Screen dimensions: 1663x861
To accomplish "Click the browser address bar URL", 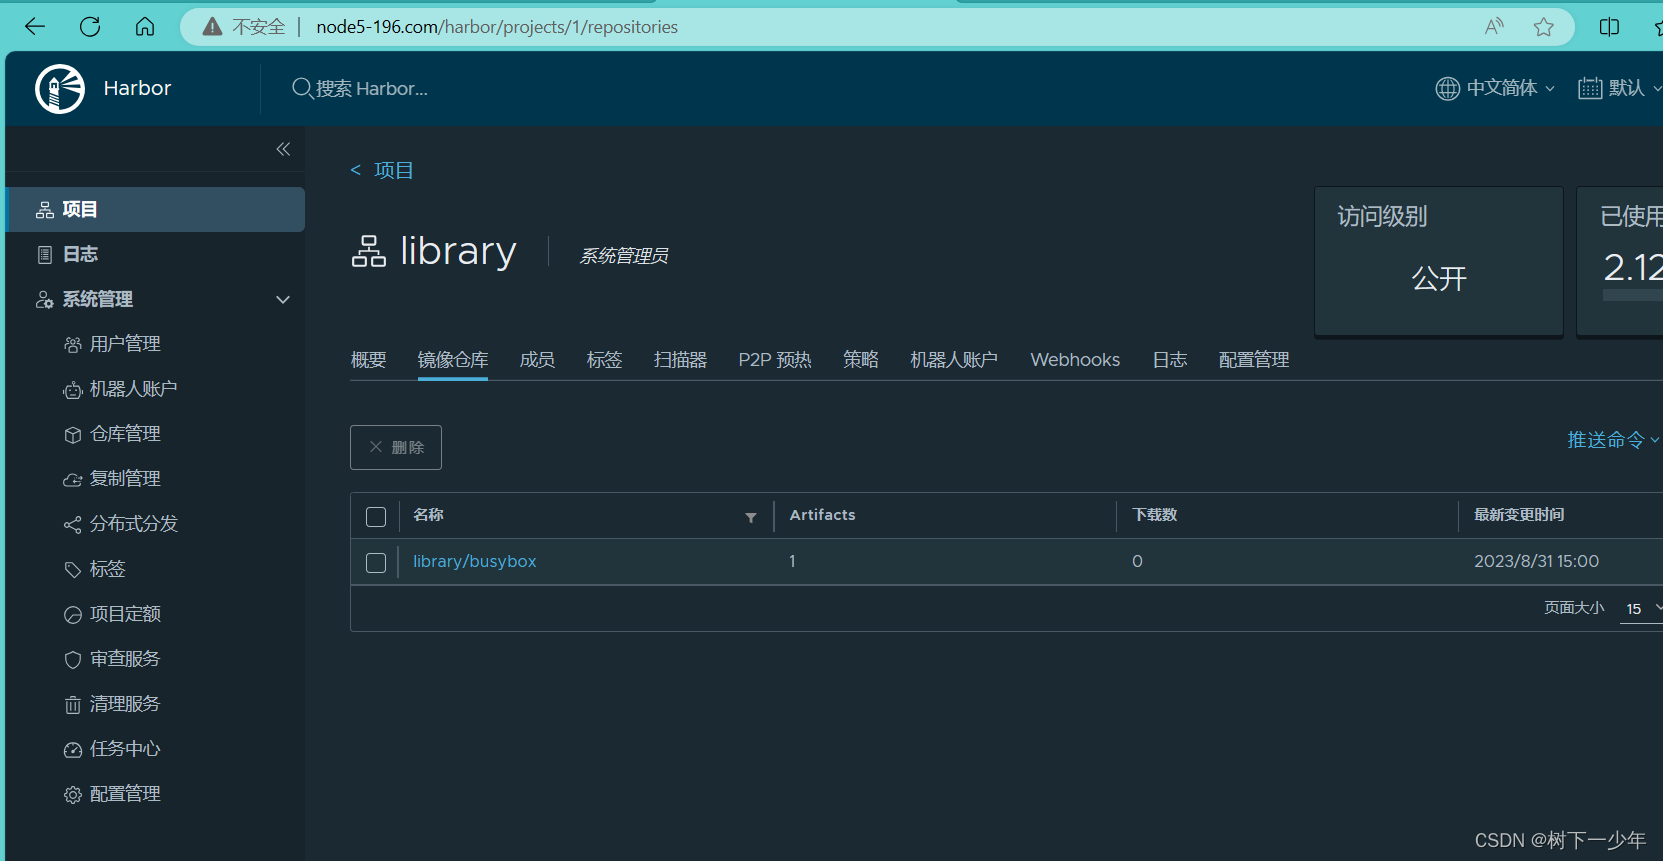I will 497,27.
